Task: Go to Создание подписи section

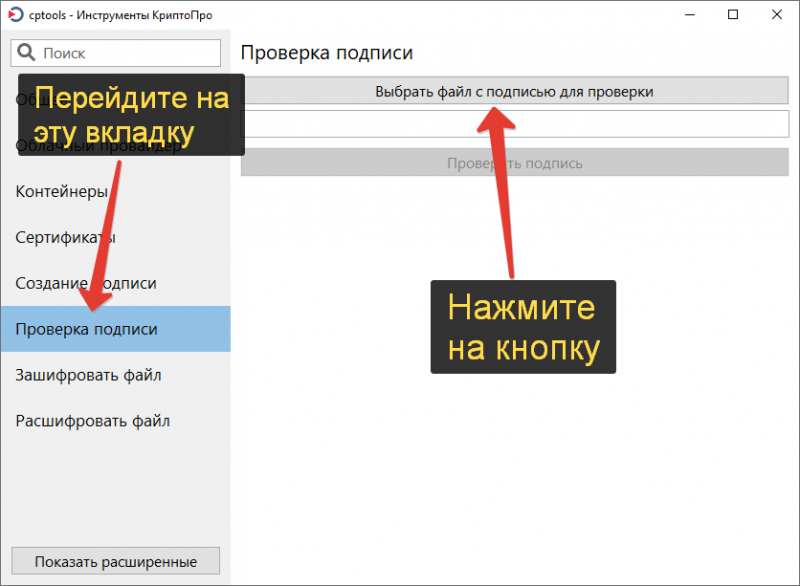Action: click(x=116, y=283)
